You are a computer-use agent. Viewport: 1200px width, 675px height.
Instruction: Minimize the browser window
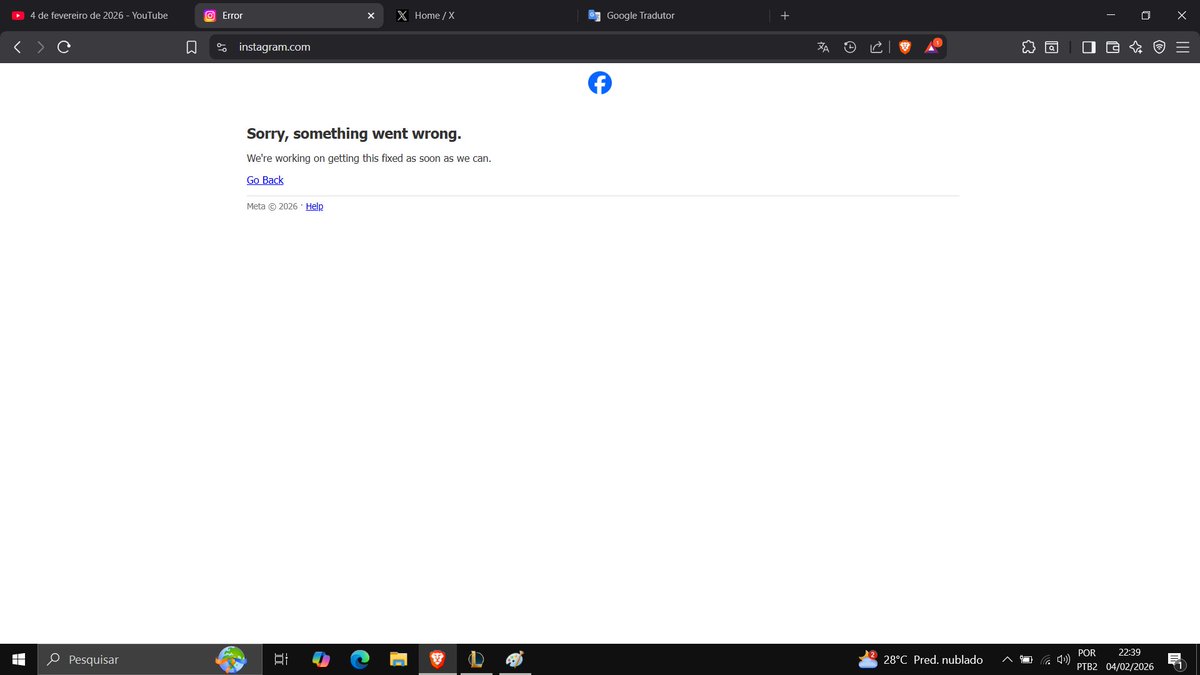pyautogui.click(x=1111, y=16)
